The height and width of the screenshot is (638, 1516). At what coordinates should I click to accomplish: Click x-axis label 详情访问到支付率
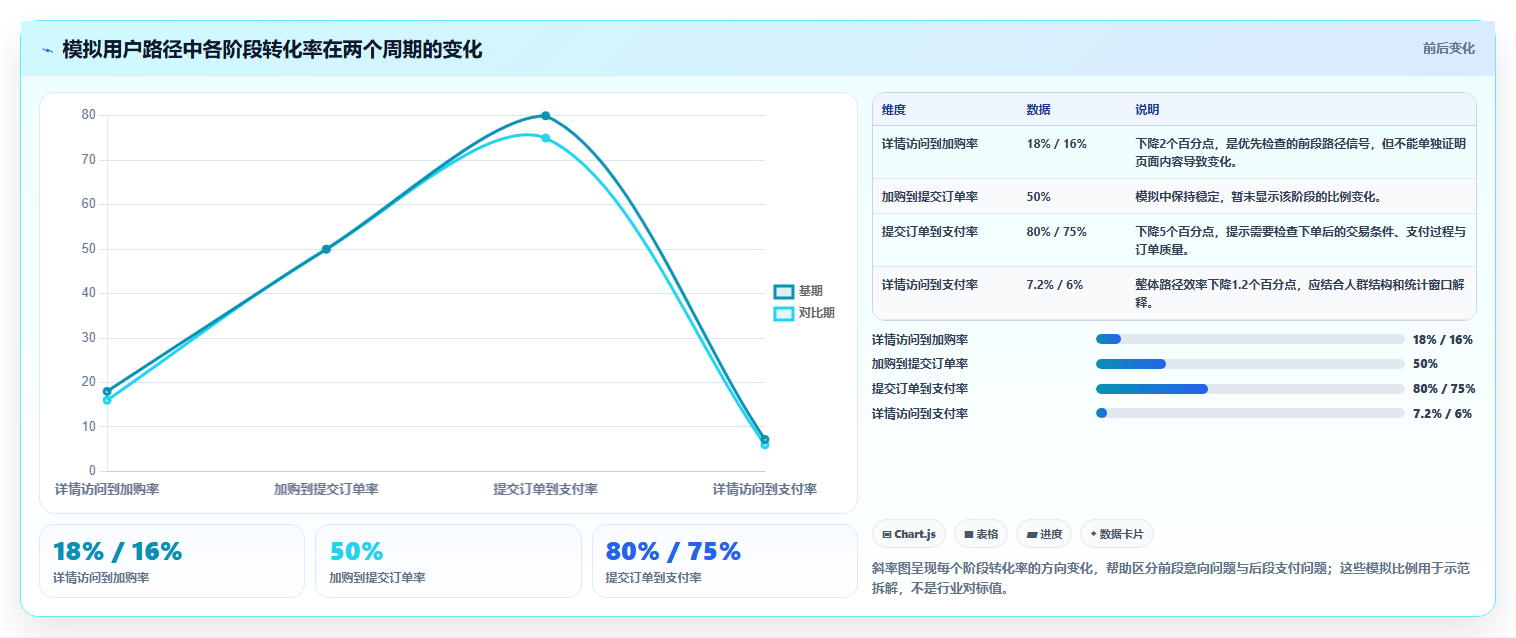coord(765,489)
